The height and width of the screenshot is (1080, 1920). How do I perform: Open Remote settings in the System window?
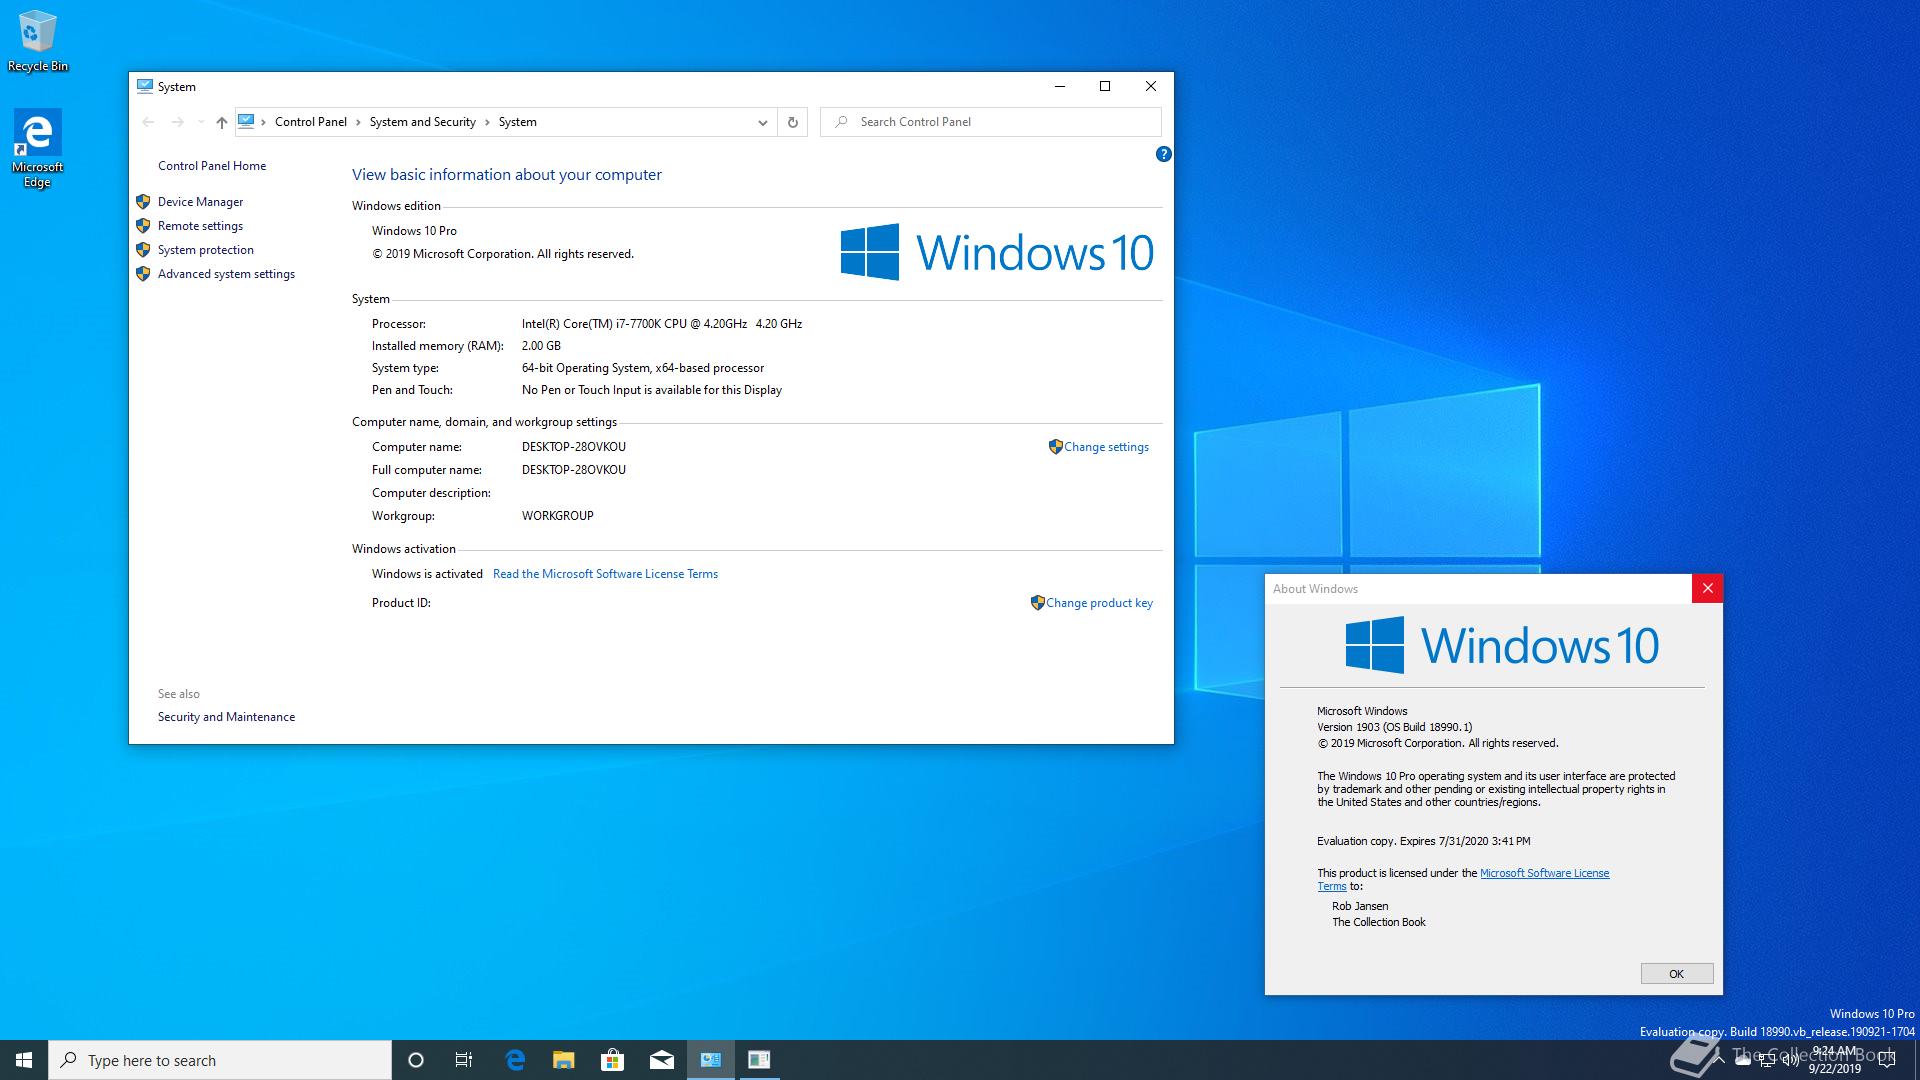point(200,226)
